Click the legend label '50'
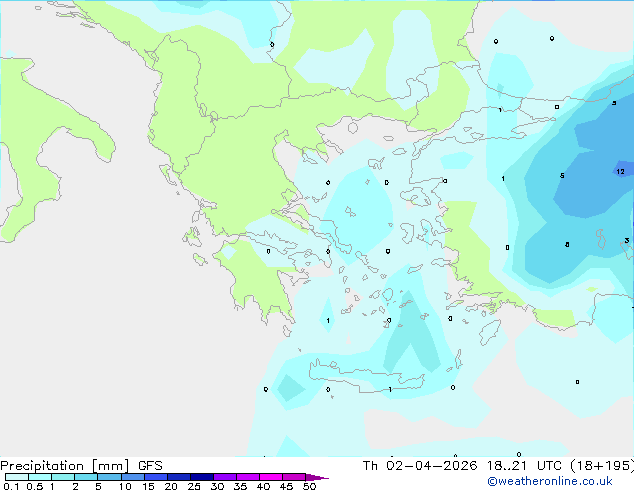 point(309,486)
